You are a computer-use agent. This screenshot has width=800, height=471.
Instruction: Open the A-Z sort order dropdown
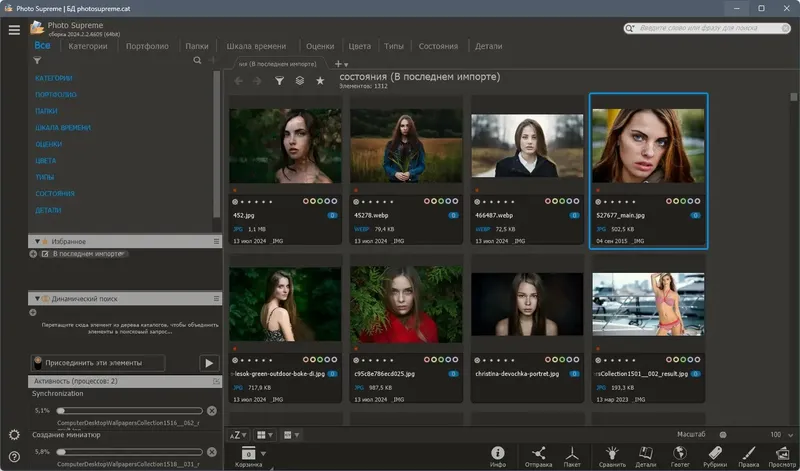click(238, 435)
